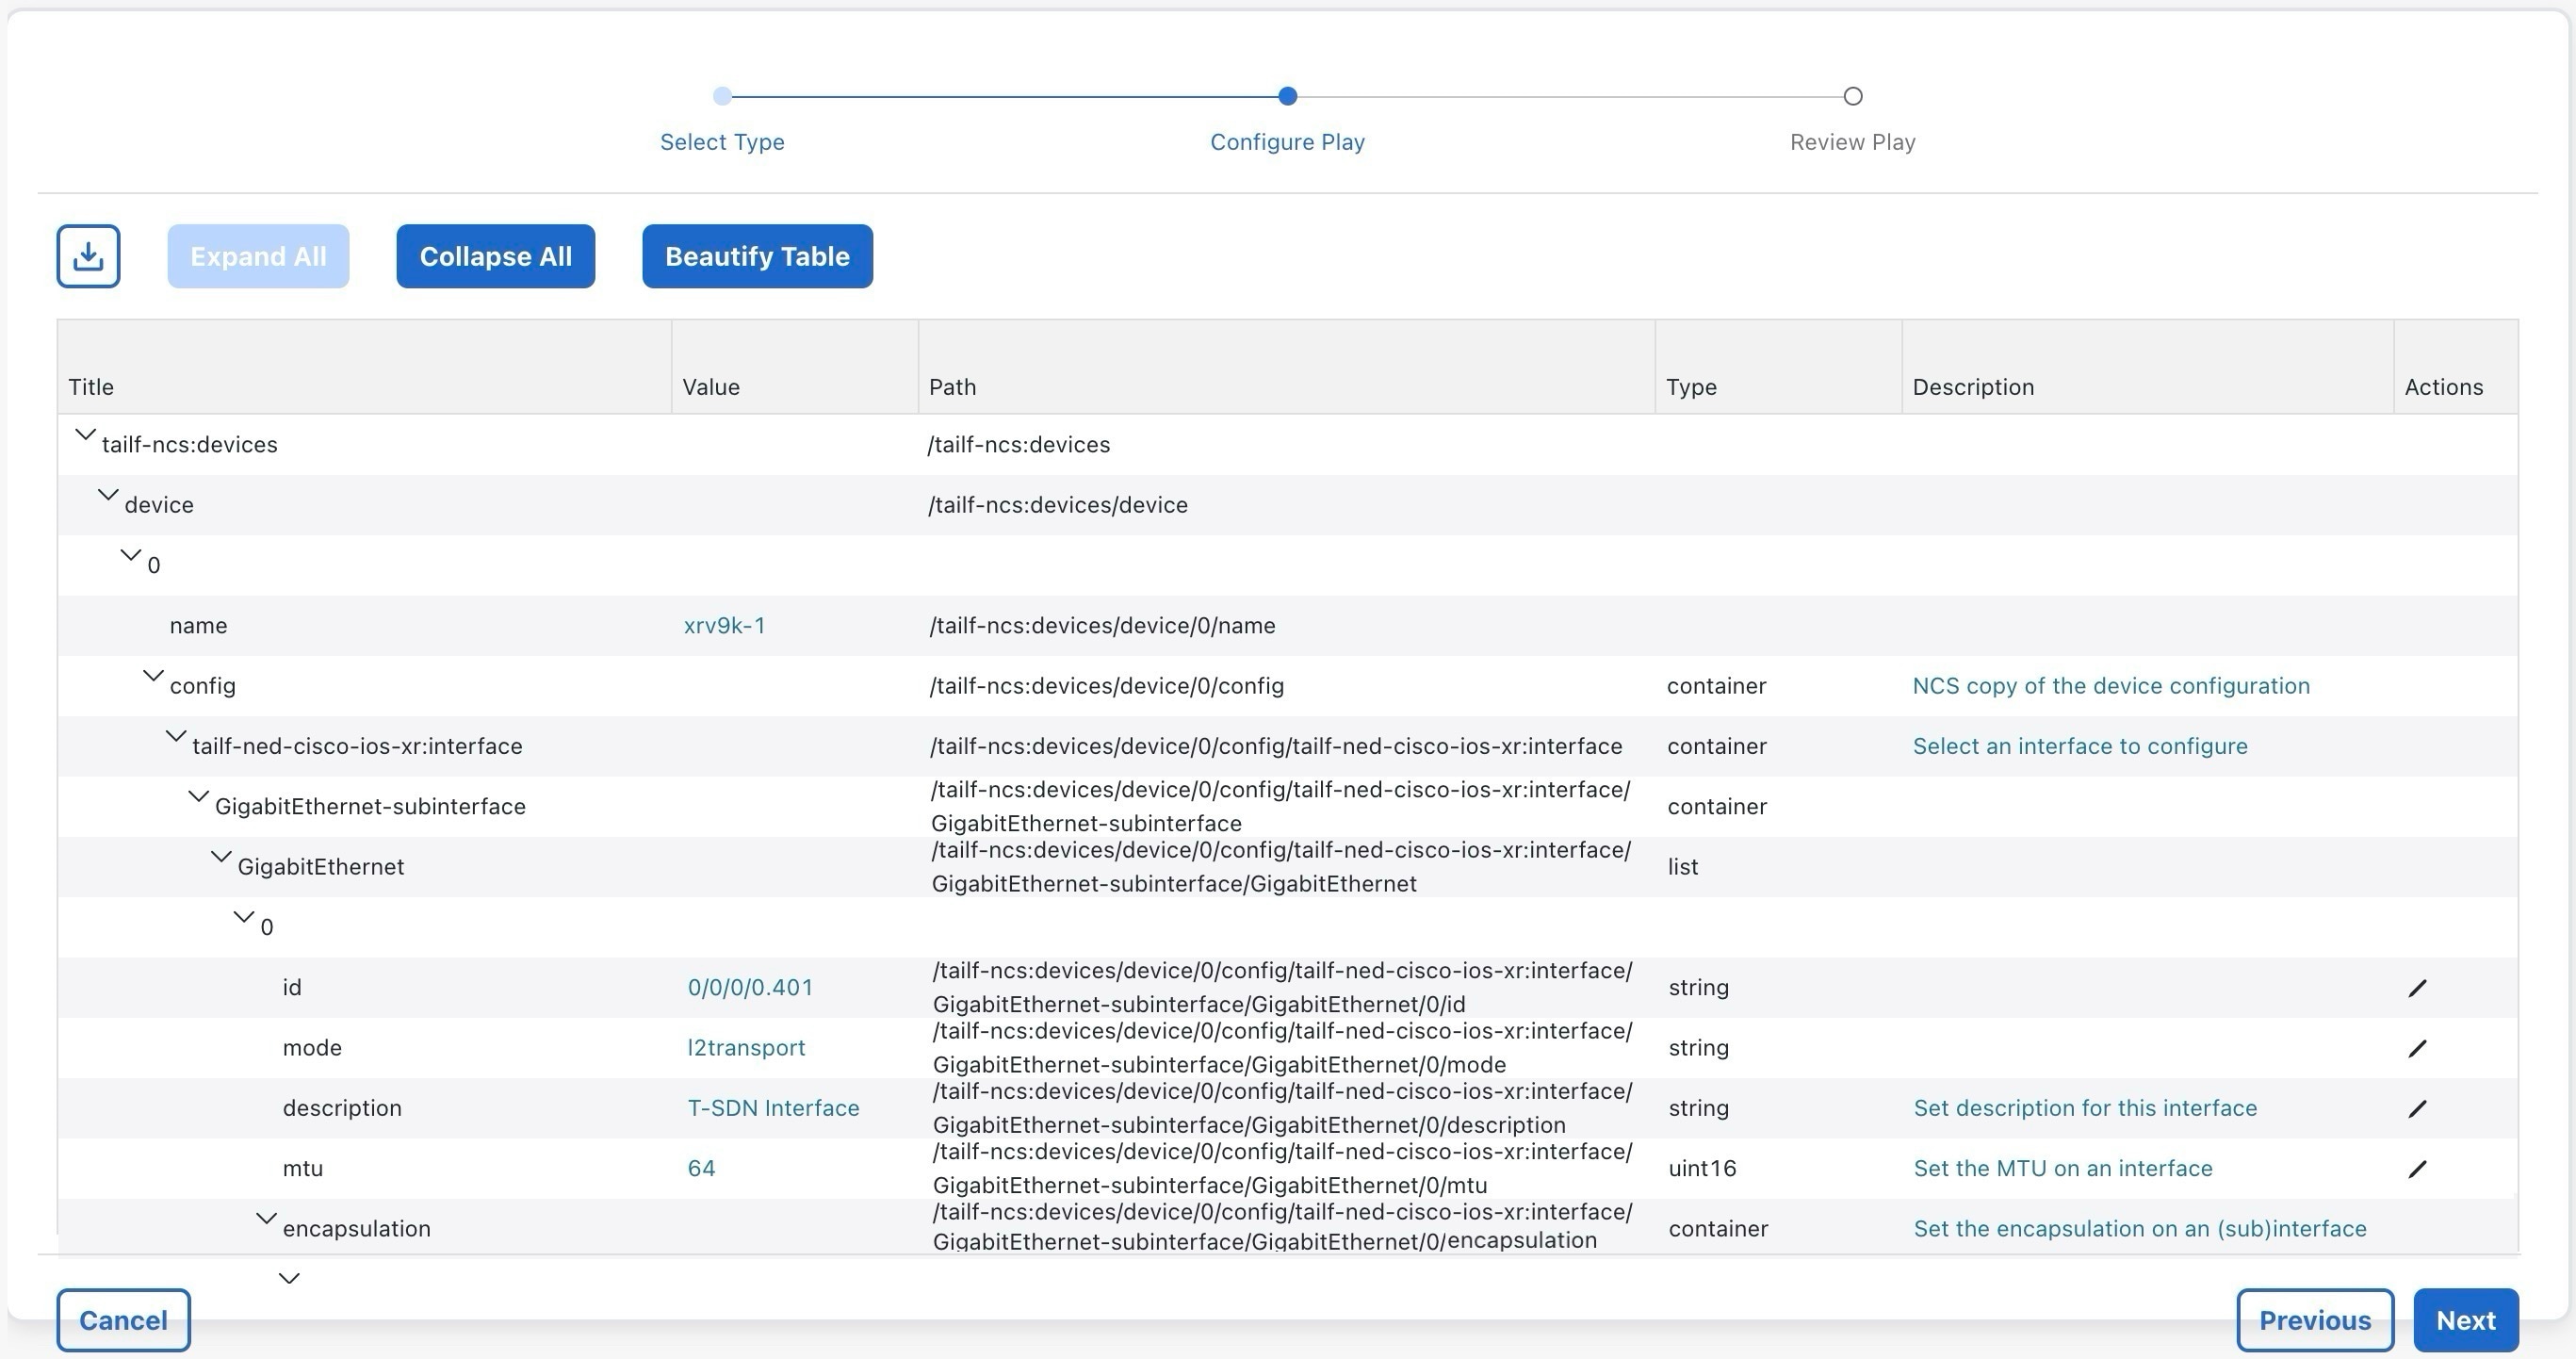Viewport: 2576px width, 1359px height.
Task: Select the xrv9k-1 name value
Action: point(724,626)
